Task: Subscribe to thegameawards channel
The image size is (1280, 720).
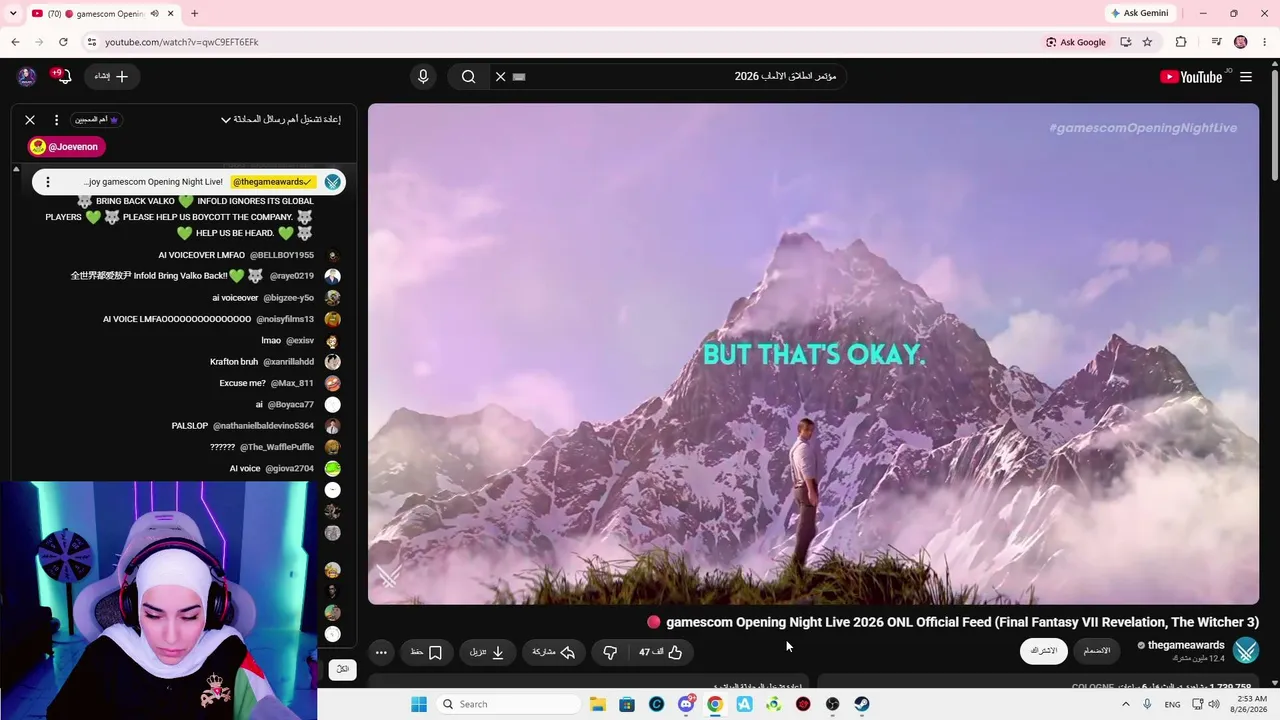Action: click(x=1044, y=651)
